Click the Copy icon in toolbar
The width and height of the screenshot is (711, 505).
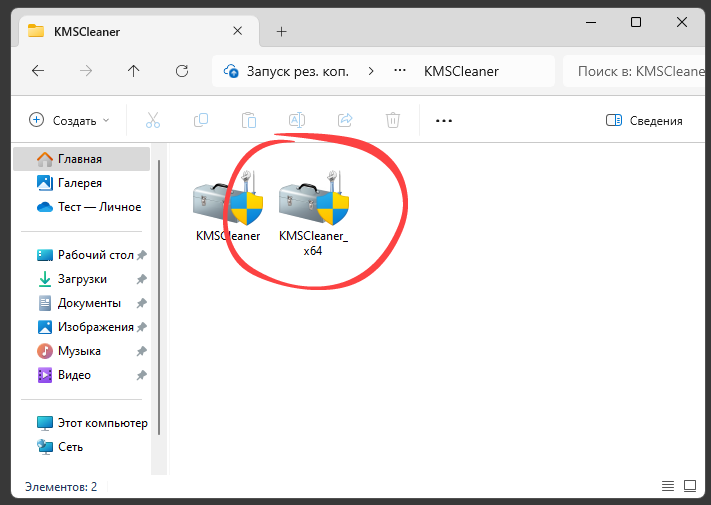tap(201, 120)
